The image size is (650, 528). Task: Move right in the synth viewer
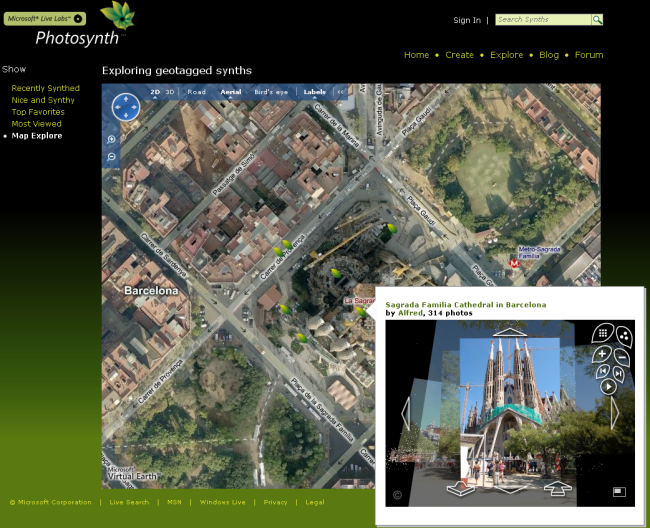point(615,412)
